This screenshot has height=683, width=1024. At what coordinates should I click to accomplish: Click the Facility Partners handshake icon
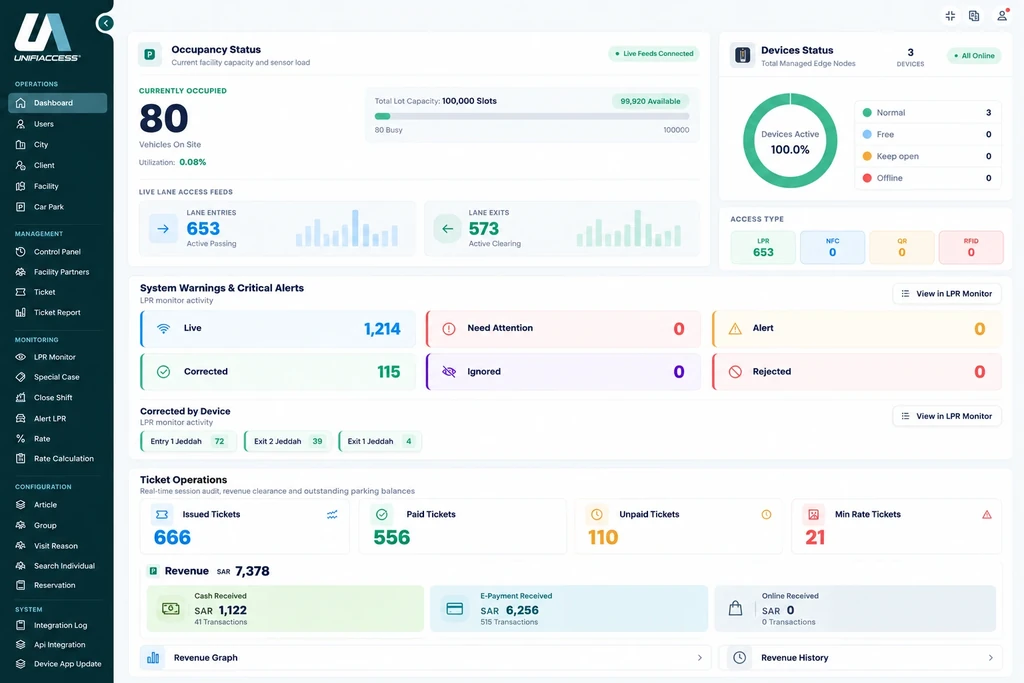(x=20, y=272)
